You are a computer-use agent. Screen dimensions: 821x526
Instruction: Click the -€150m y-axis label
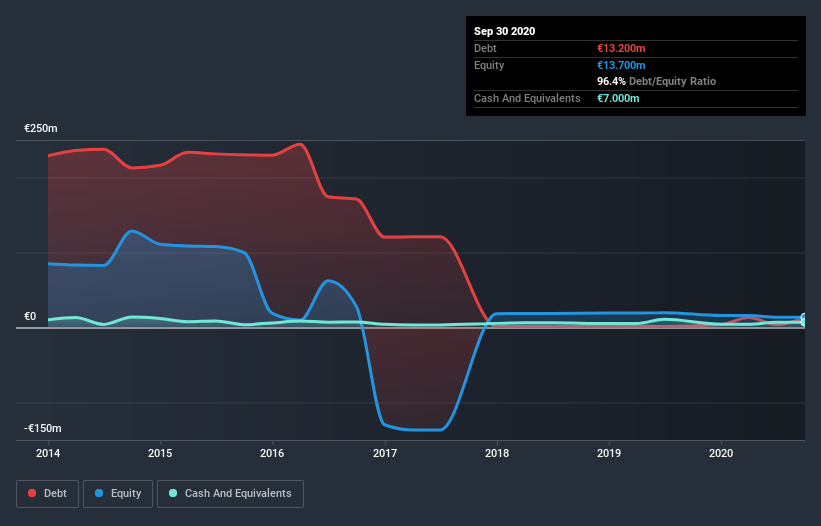(x=42, y=428)
